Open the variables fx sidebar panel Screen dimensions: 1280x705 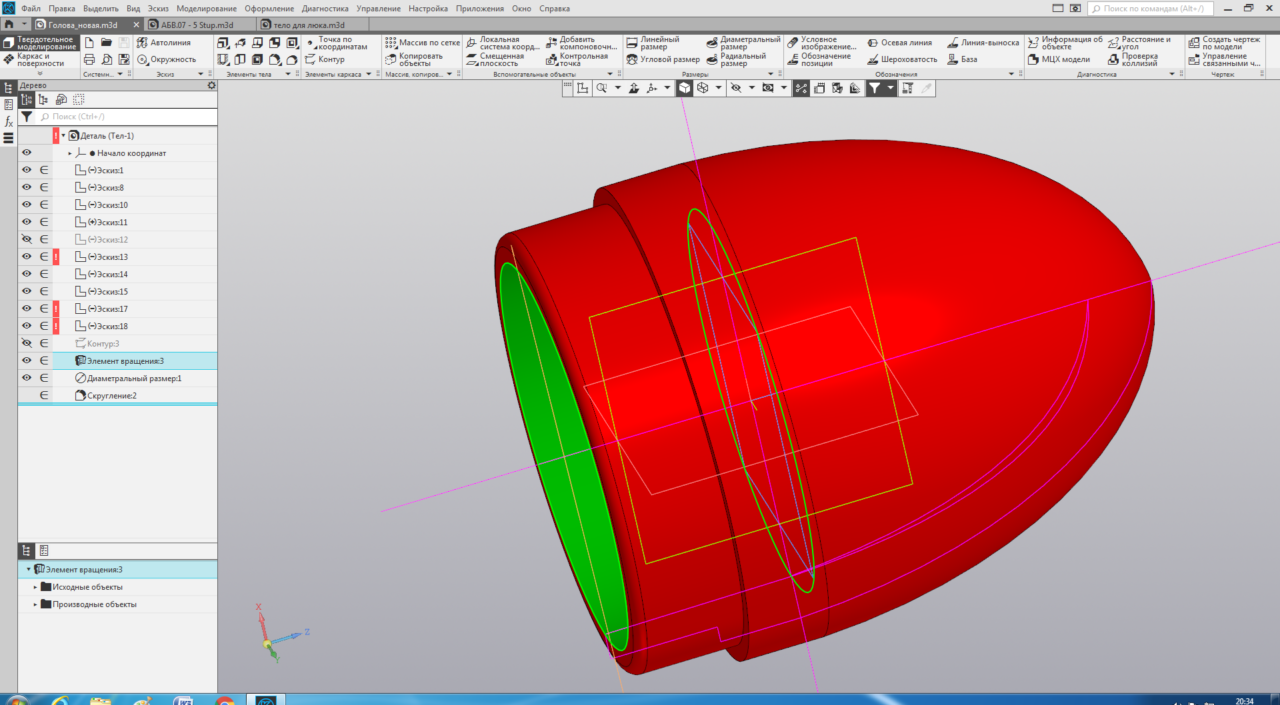pos(9,121)
